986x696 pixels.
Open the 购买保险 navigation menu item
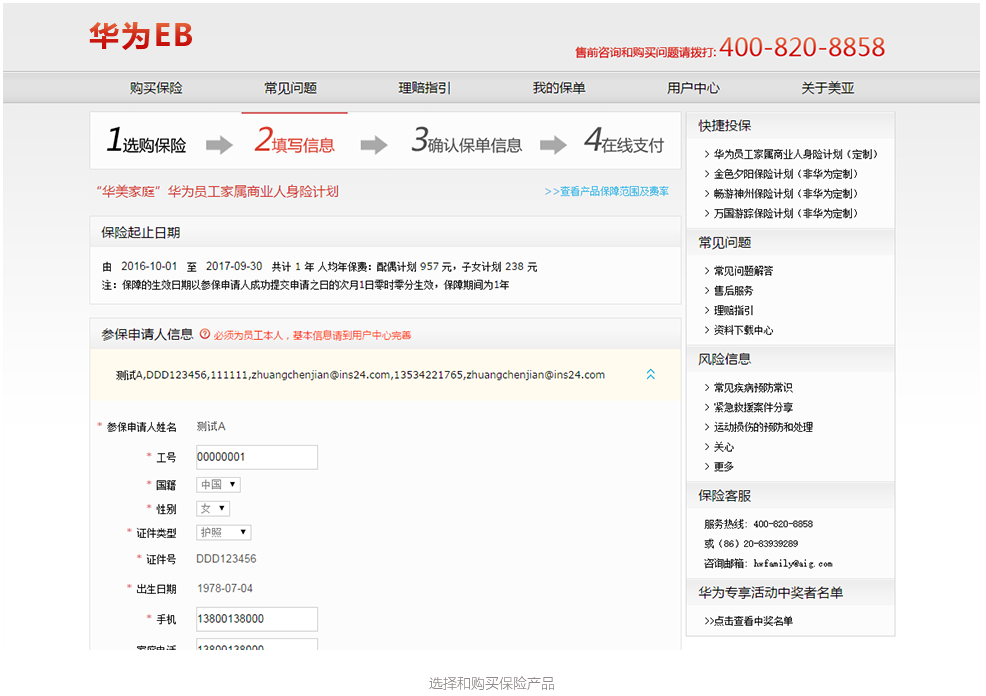(x=156, y=88)
